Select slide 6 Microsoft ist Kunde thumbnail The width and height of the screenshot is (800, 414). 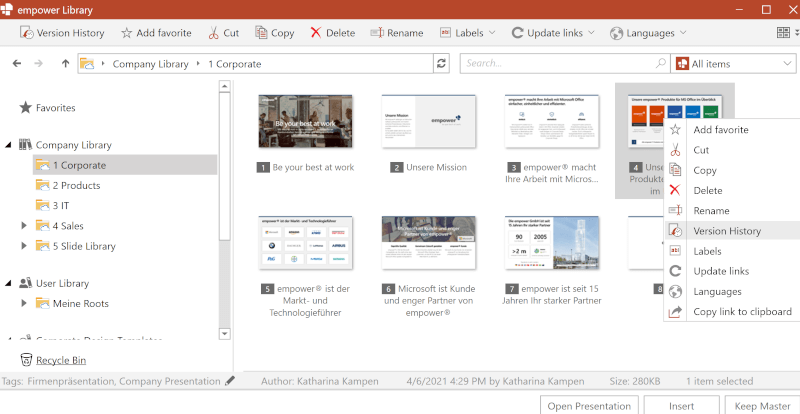[x=429, y=243]
